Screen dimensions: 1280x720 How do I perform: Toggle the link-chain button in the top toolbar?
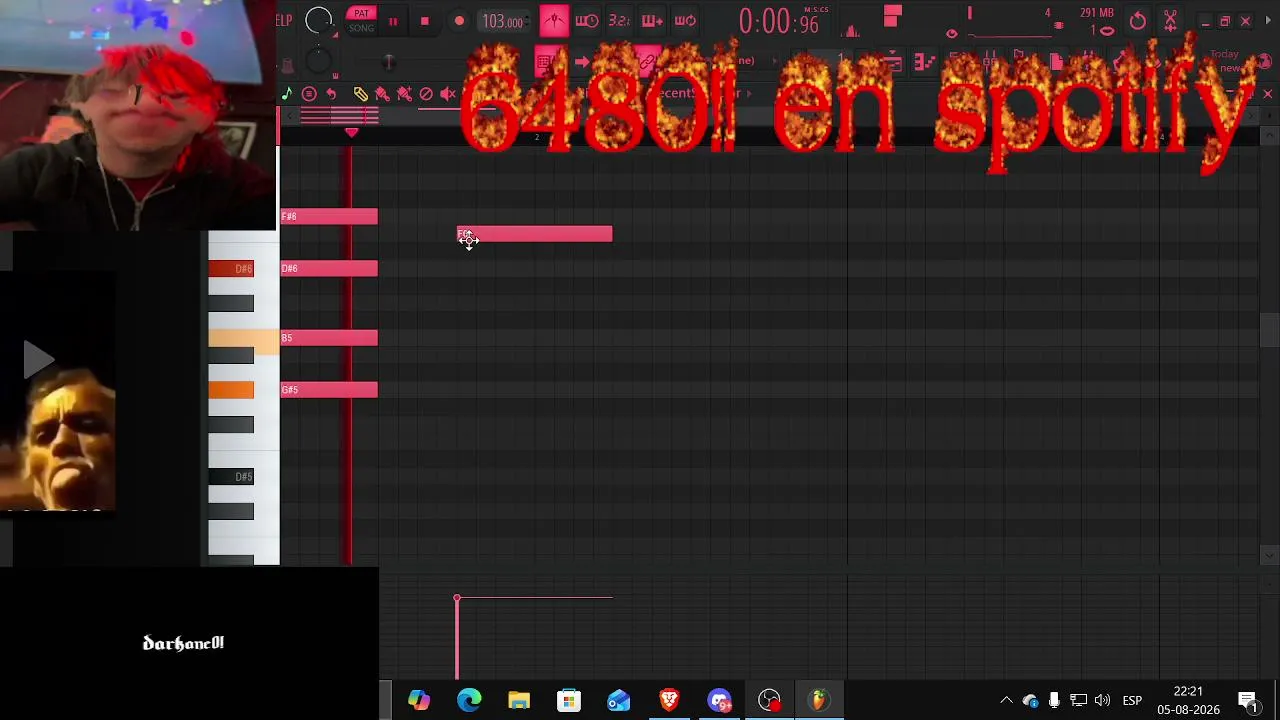coord(647,63)
